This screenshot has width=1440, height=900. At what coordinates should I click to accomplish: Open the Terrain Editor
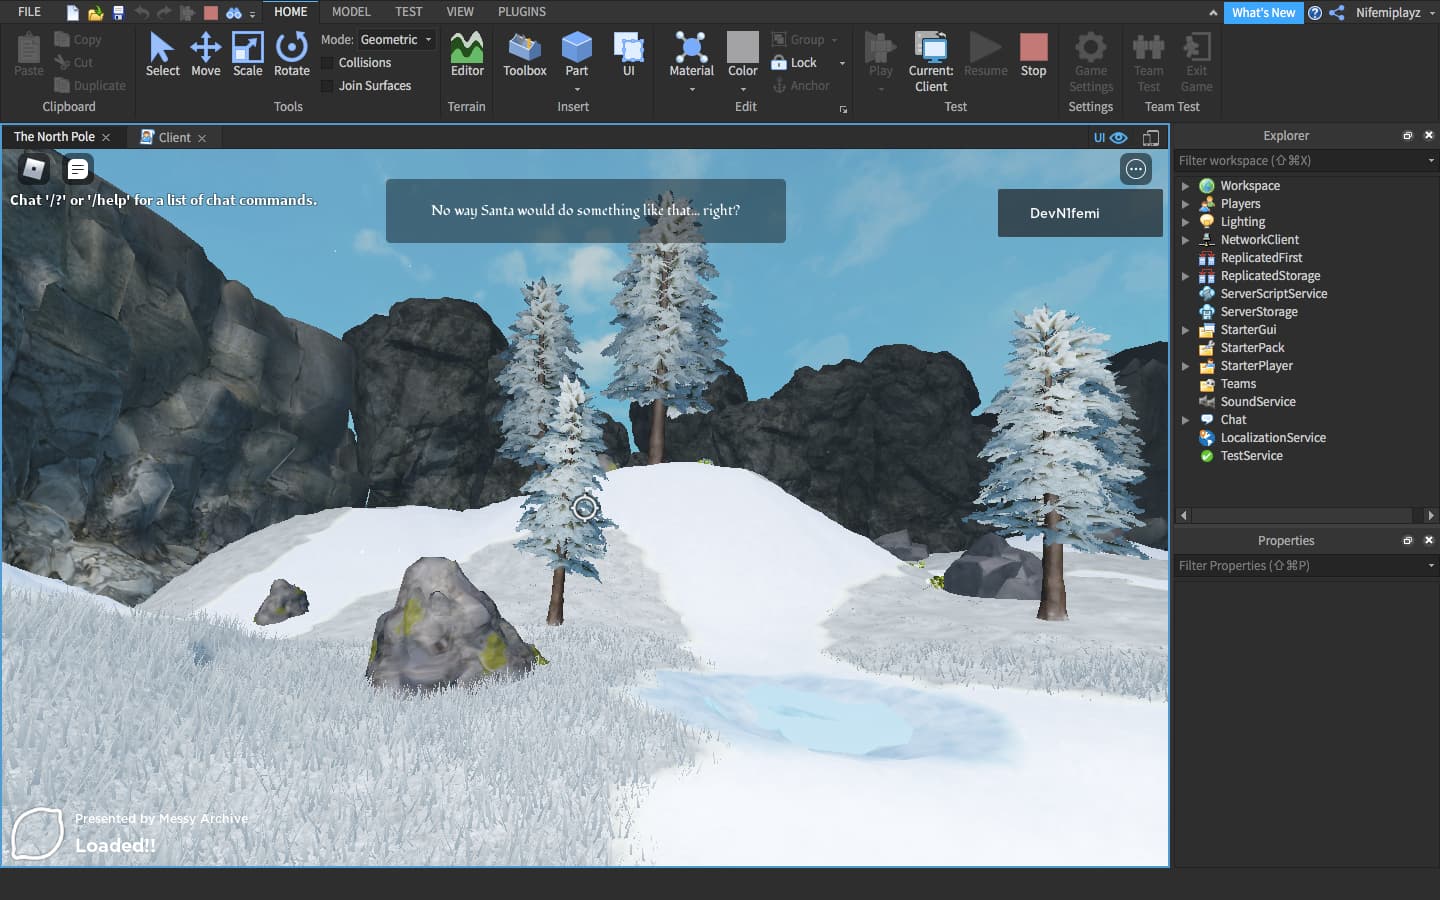(466, 55)
